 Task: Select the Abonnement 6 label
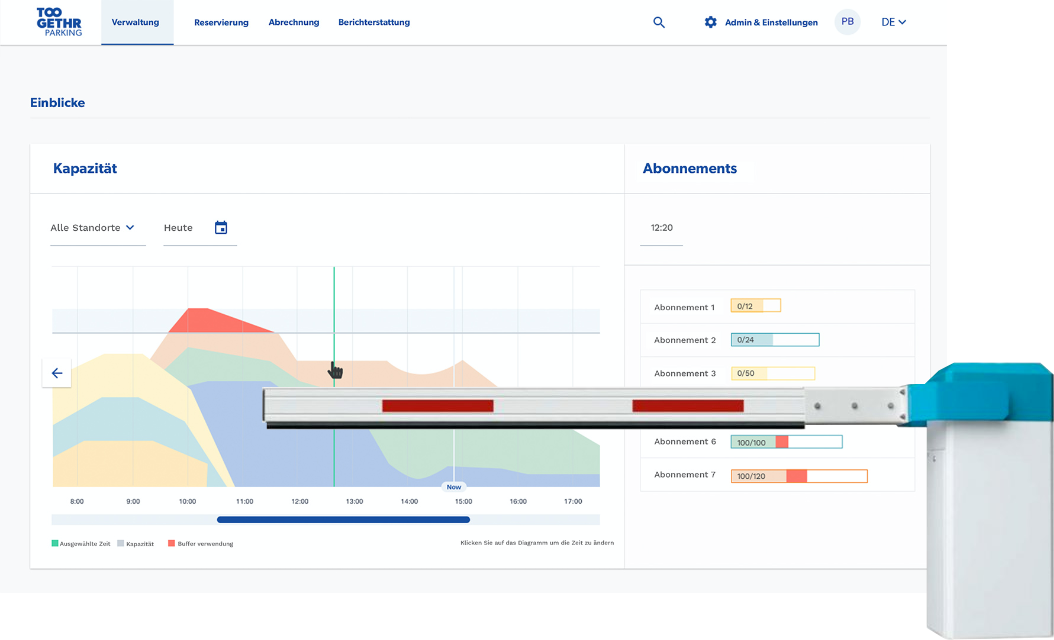coord(685,442)
